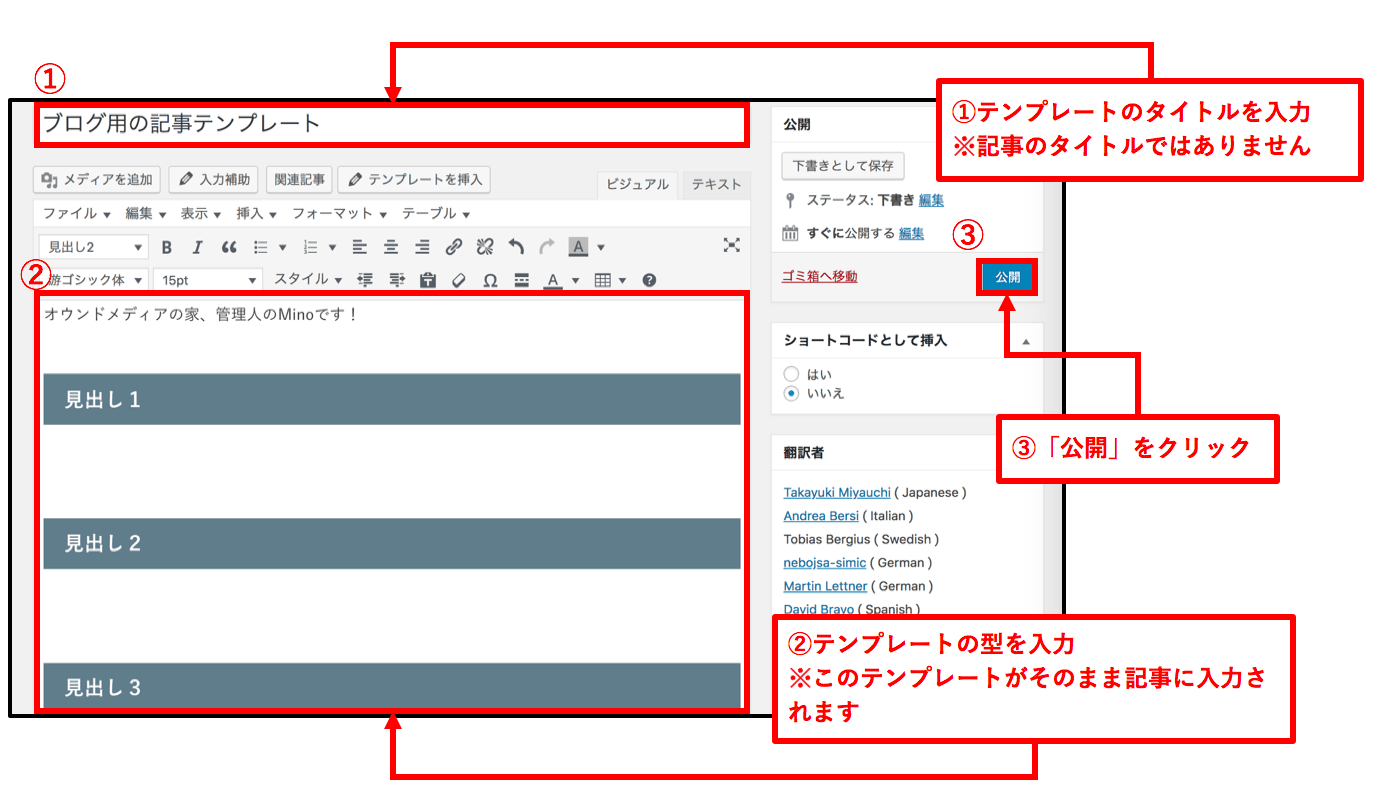1394x796 pixels.
Task: Open Takayuki Miyauchi translator link
Action: click(x=837, y=492)
